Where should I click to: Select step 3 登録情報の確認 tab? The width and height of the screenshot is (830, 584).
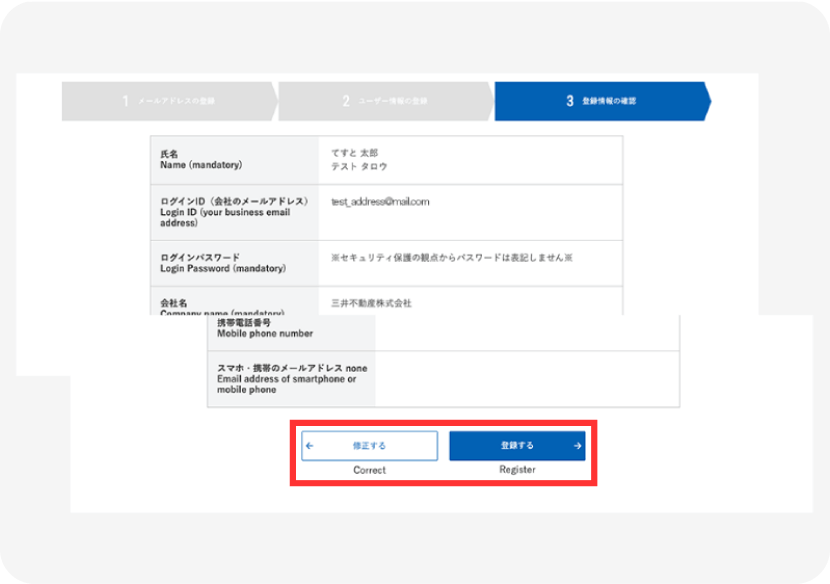coord(602,101)
